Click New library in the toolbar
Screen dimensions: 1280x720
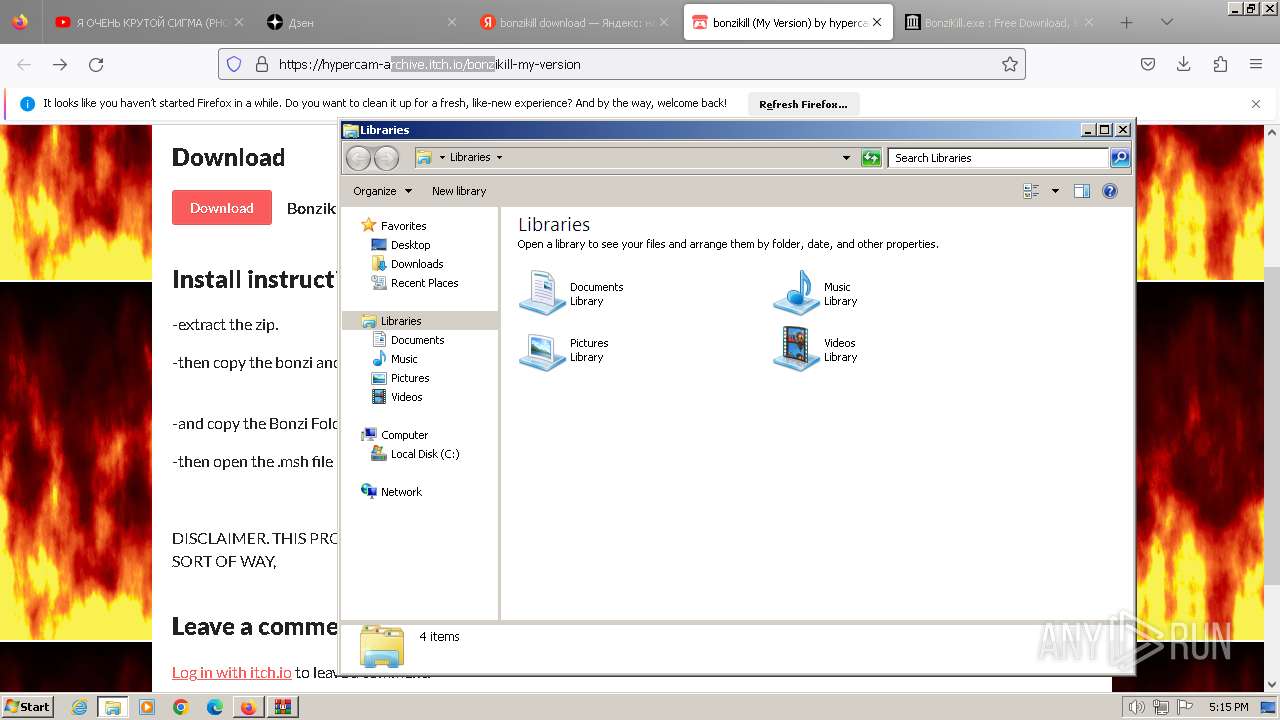(x=459, y=191)
